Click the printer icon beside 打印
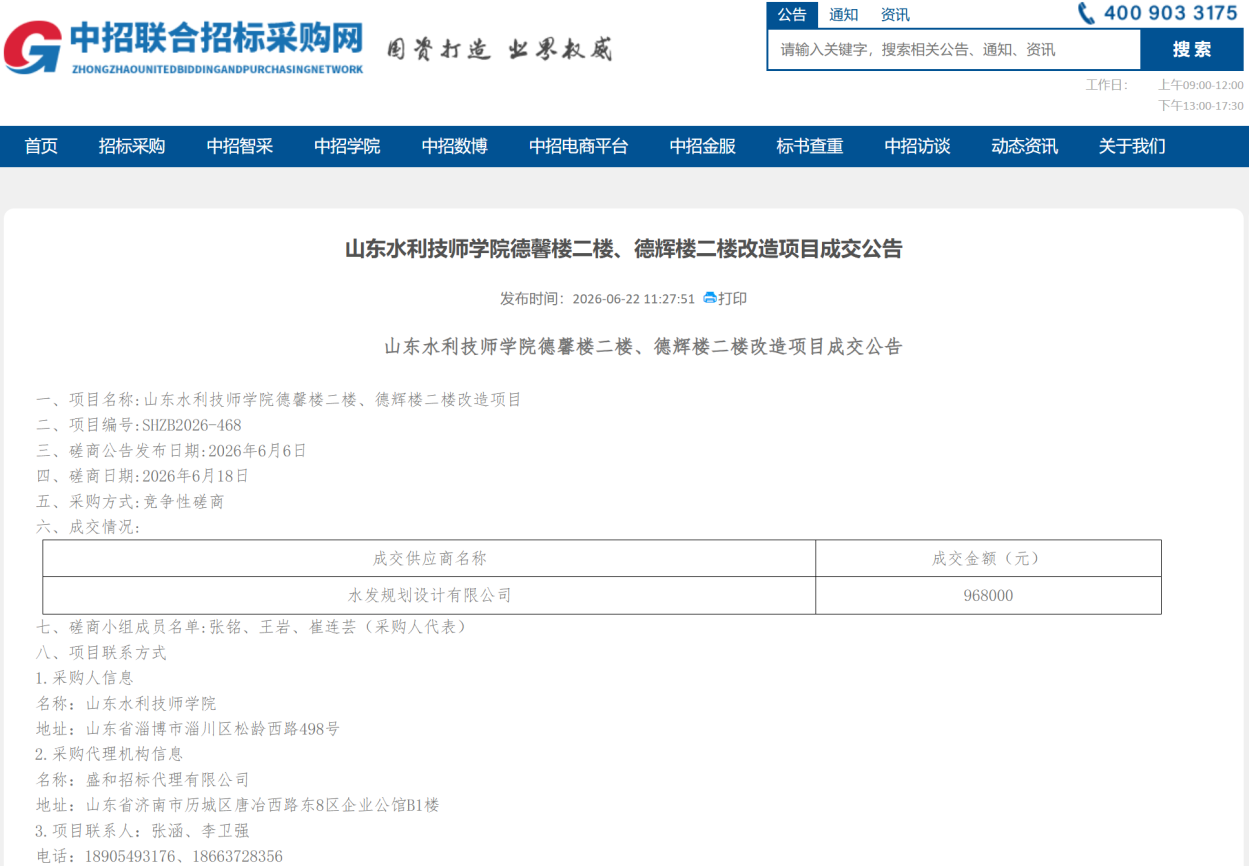 (710, 298)
